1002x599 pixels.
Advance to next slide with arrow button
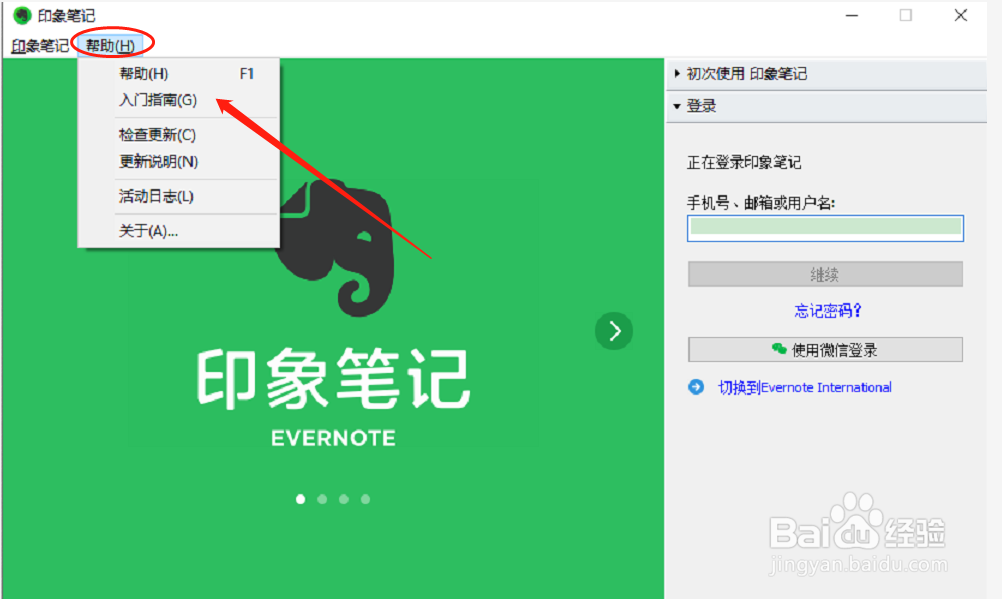click(x=614, y=331)
